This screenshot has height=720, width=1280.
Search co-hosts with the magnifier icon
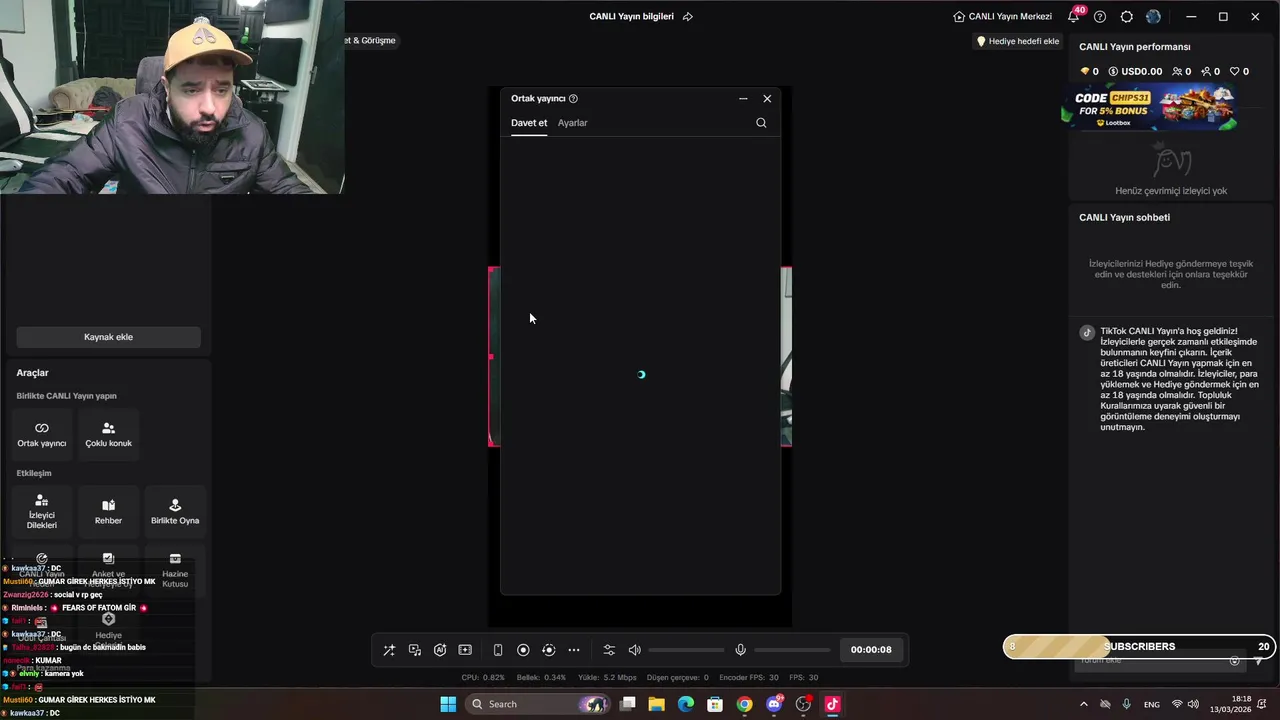click(761, 123)
